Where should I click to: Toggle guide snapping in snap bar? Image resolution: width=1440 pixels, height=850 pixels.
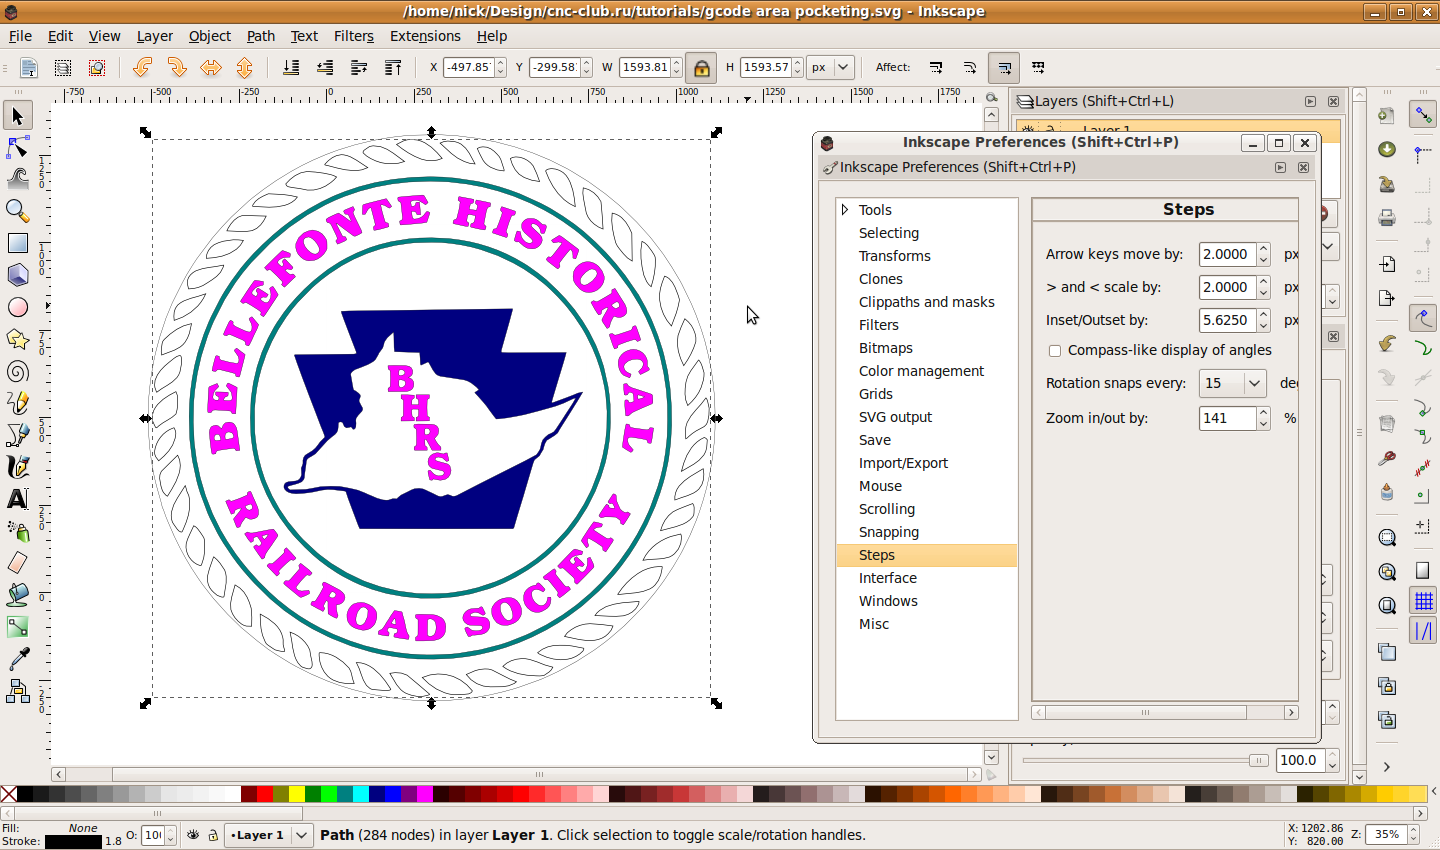tap(1423, 631)
